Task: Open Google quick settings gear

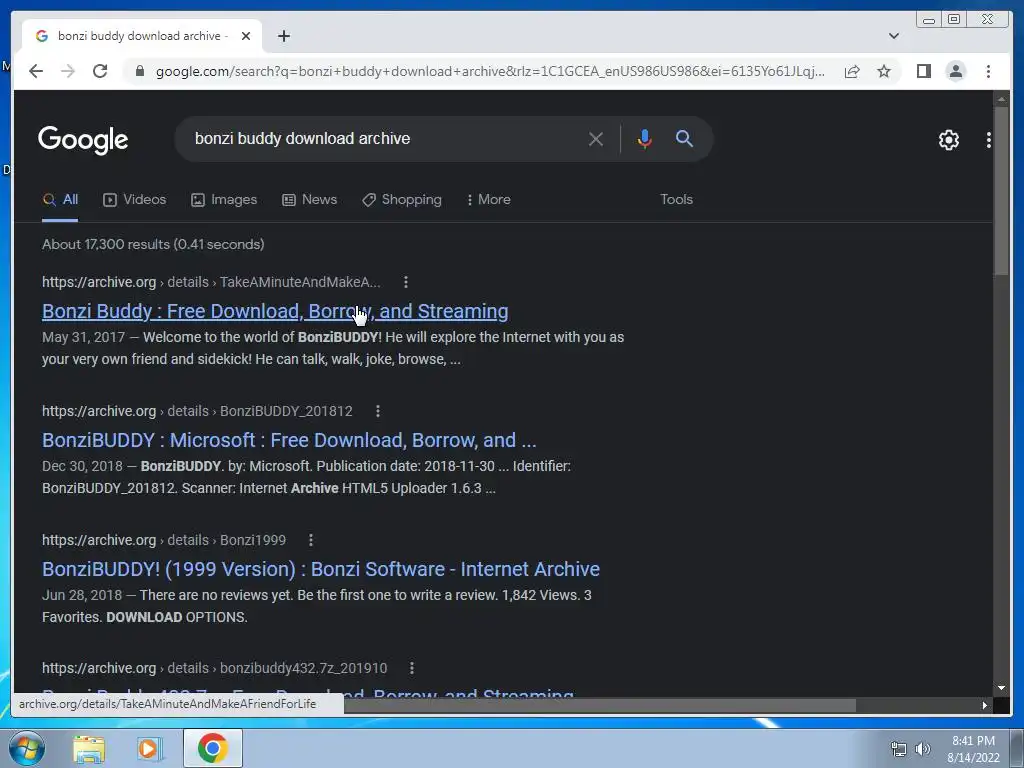Action: tap(948, 140)
